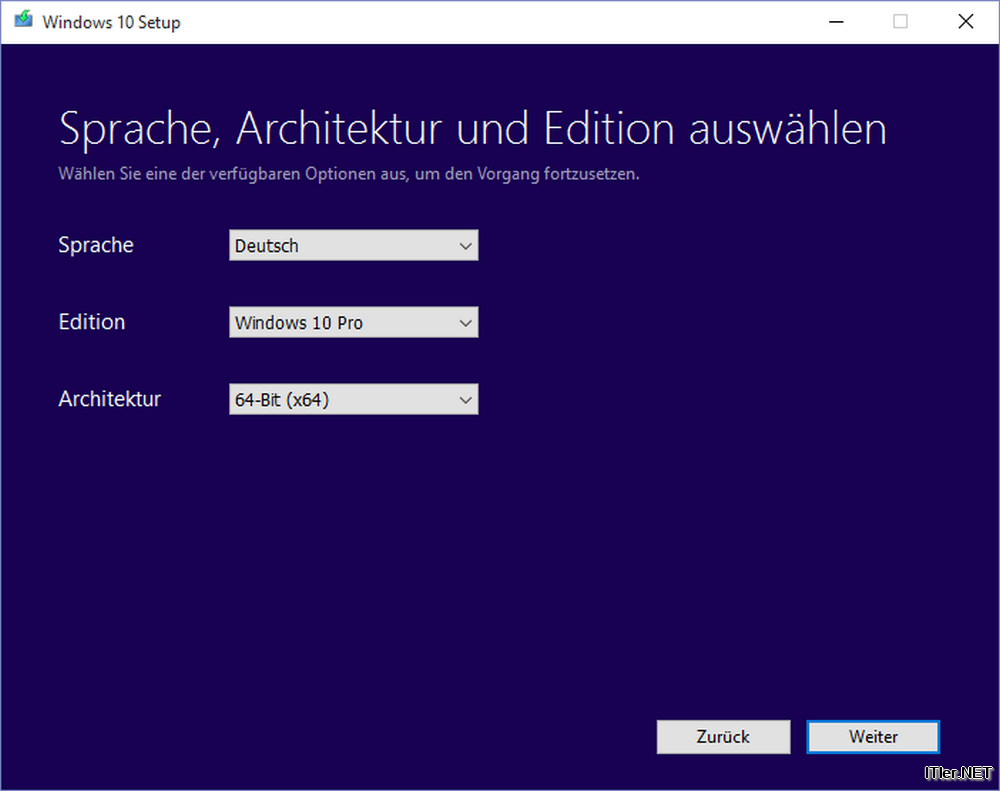Click the Sprache label
The height and width of the screenshot is (791, 1000).
95,245
